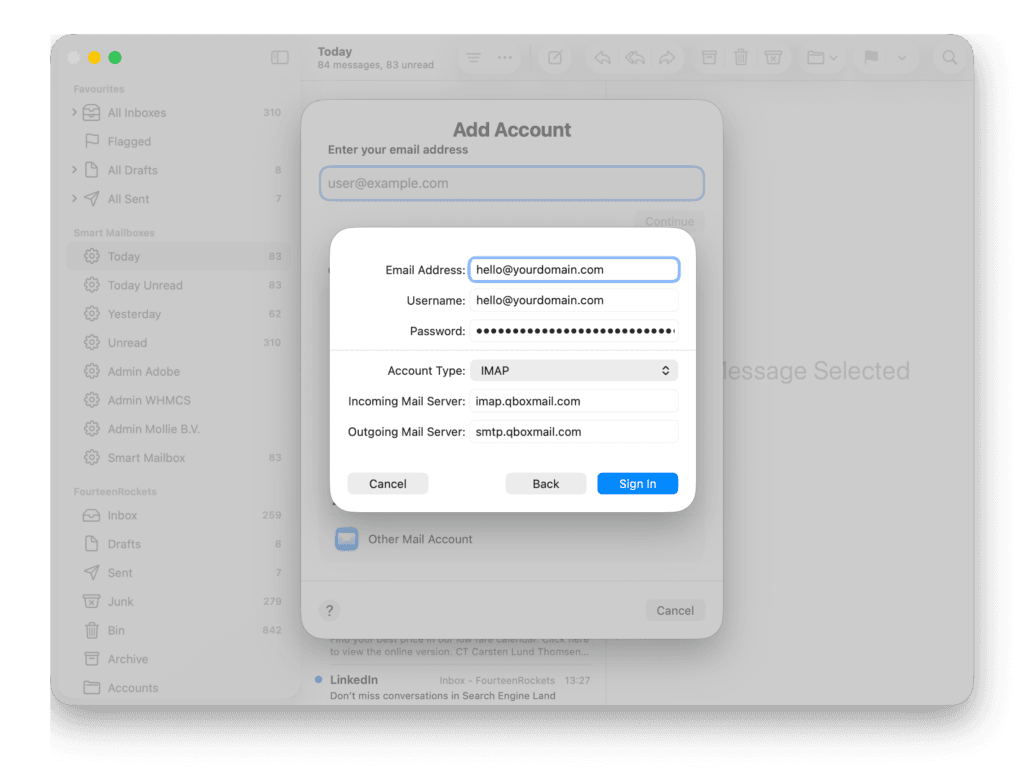Open the three-dots more options icon

coord(505,57)
